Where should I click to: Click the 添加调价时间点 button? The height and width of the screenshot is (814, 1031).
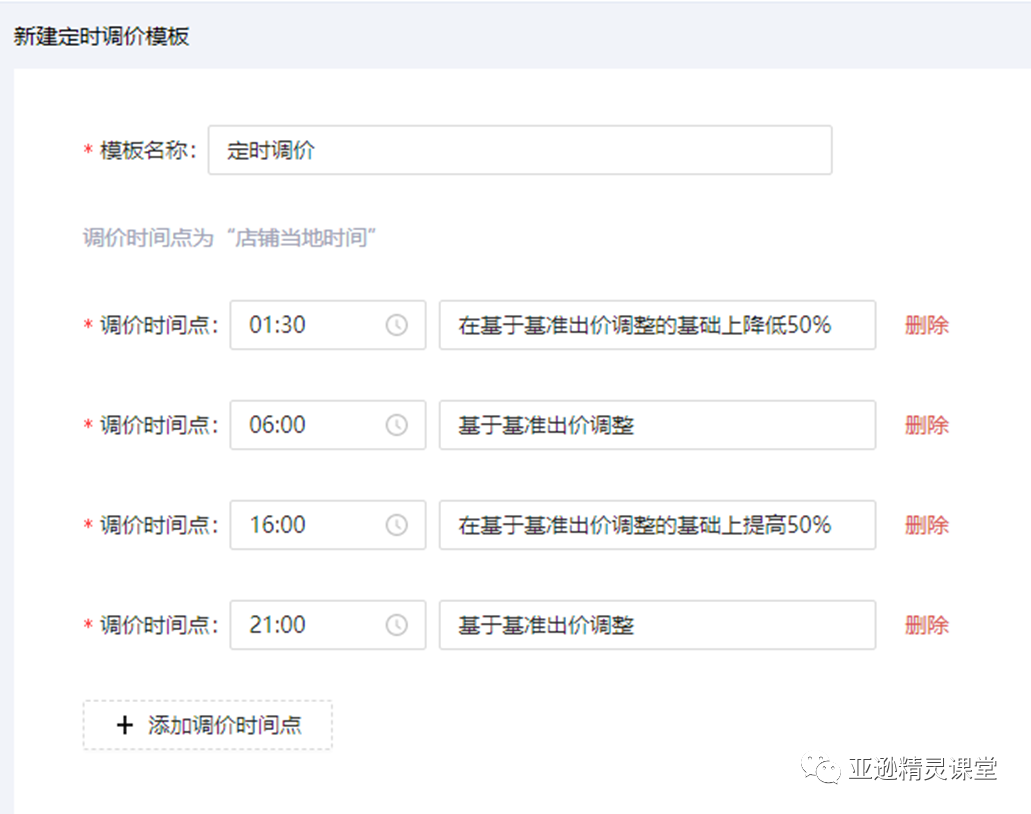click(x=208, y=725)
